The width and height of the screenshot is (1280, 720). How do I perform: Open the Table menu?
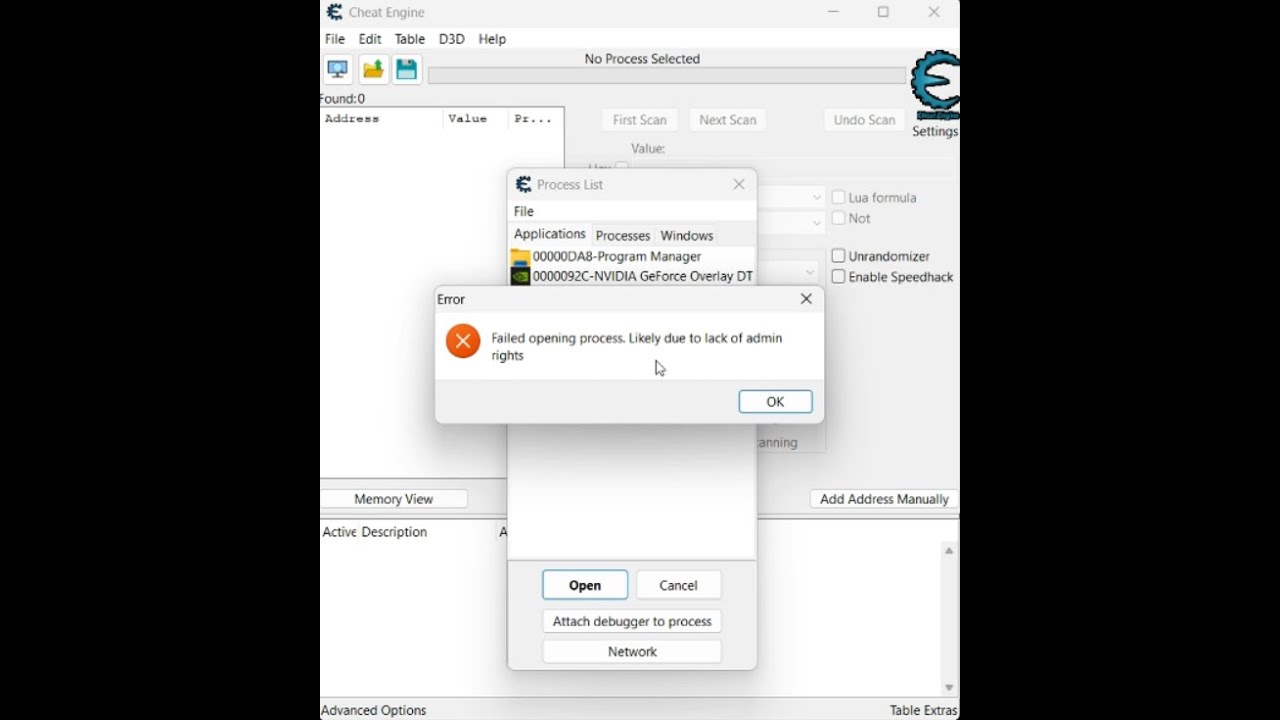[410, 39]
